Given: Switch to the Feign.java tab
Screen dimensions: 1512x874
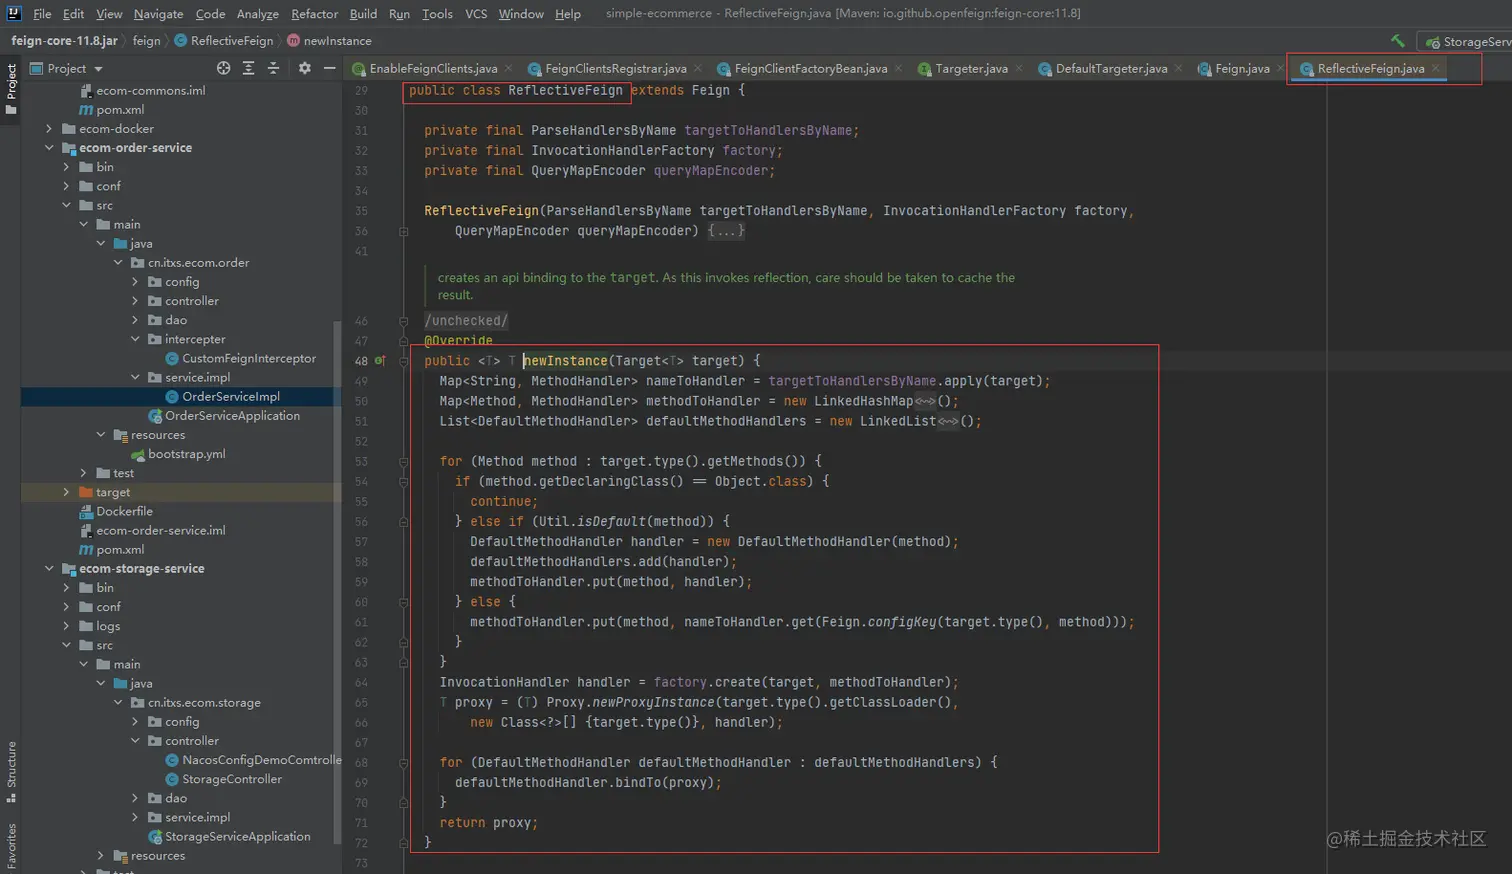Looking at the screenshot, I should pos(1241,68).
